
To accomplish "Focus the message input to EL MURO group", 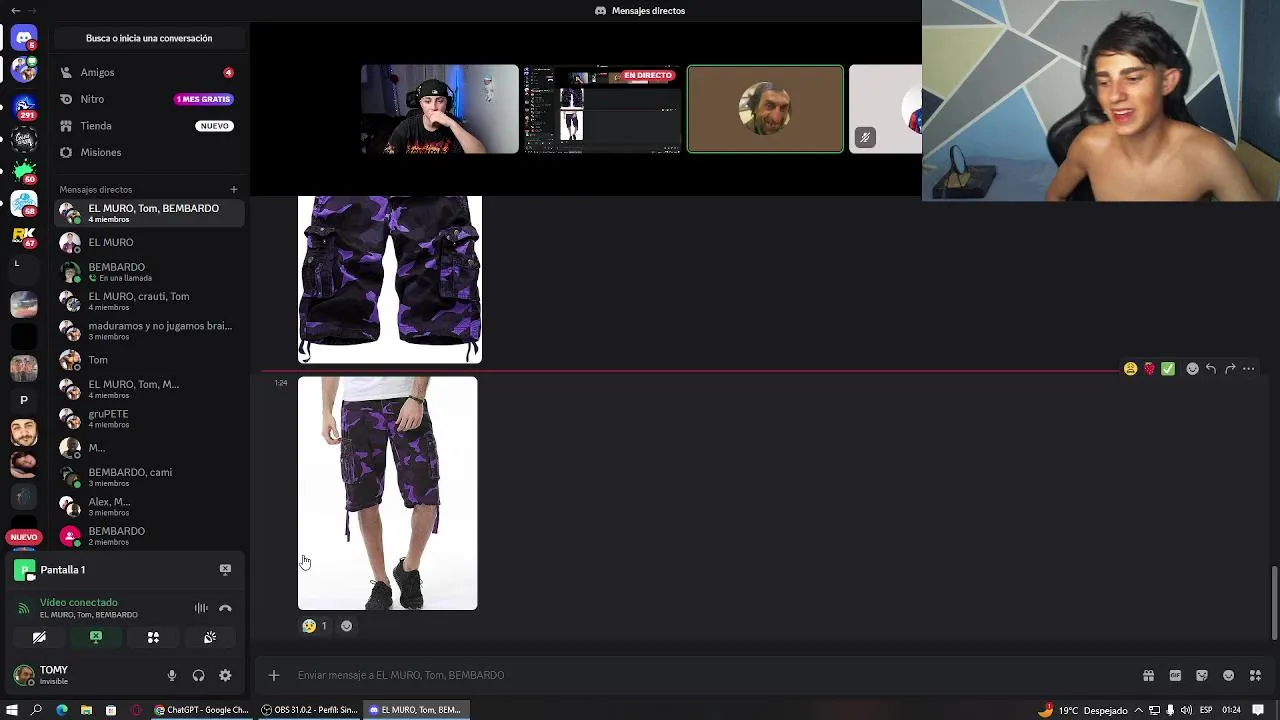I will click(700, 675).
